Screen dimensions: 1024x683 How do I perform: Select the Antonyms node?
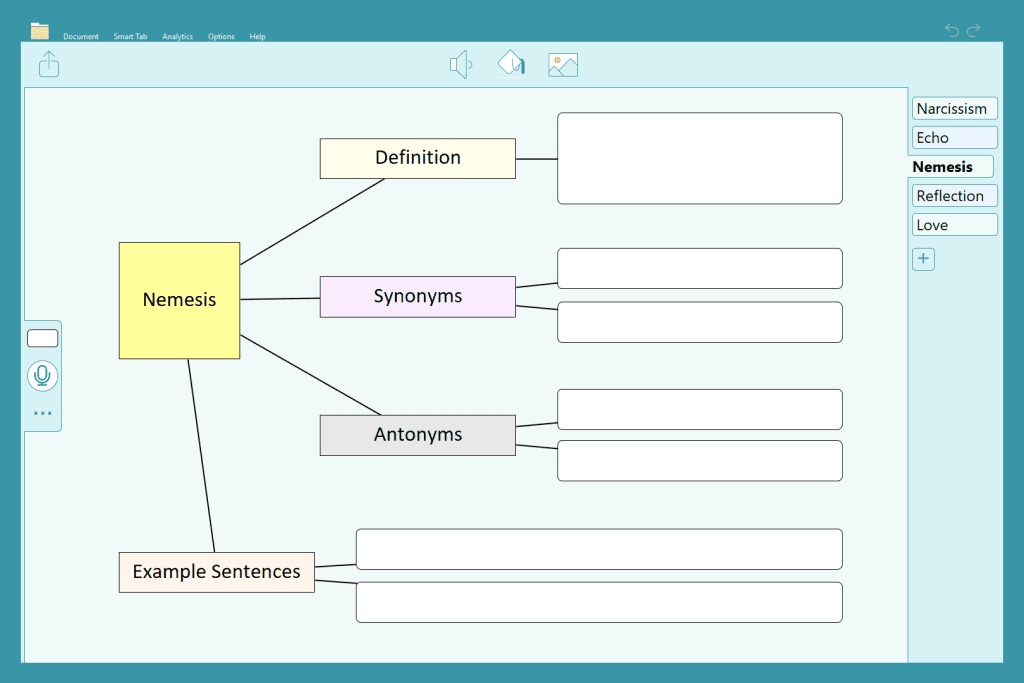[418, 435]
